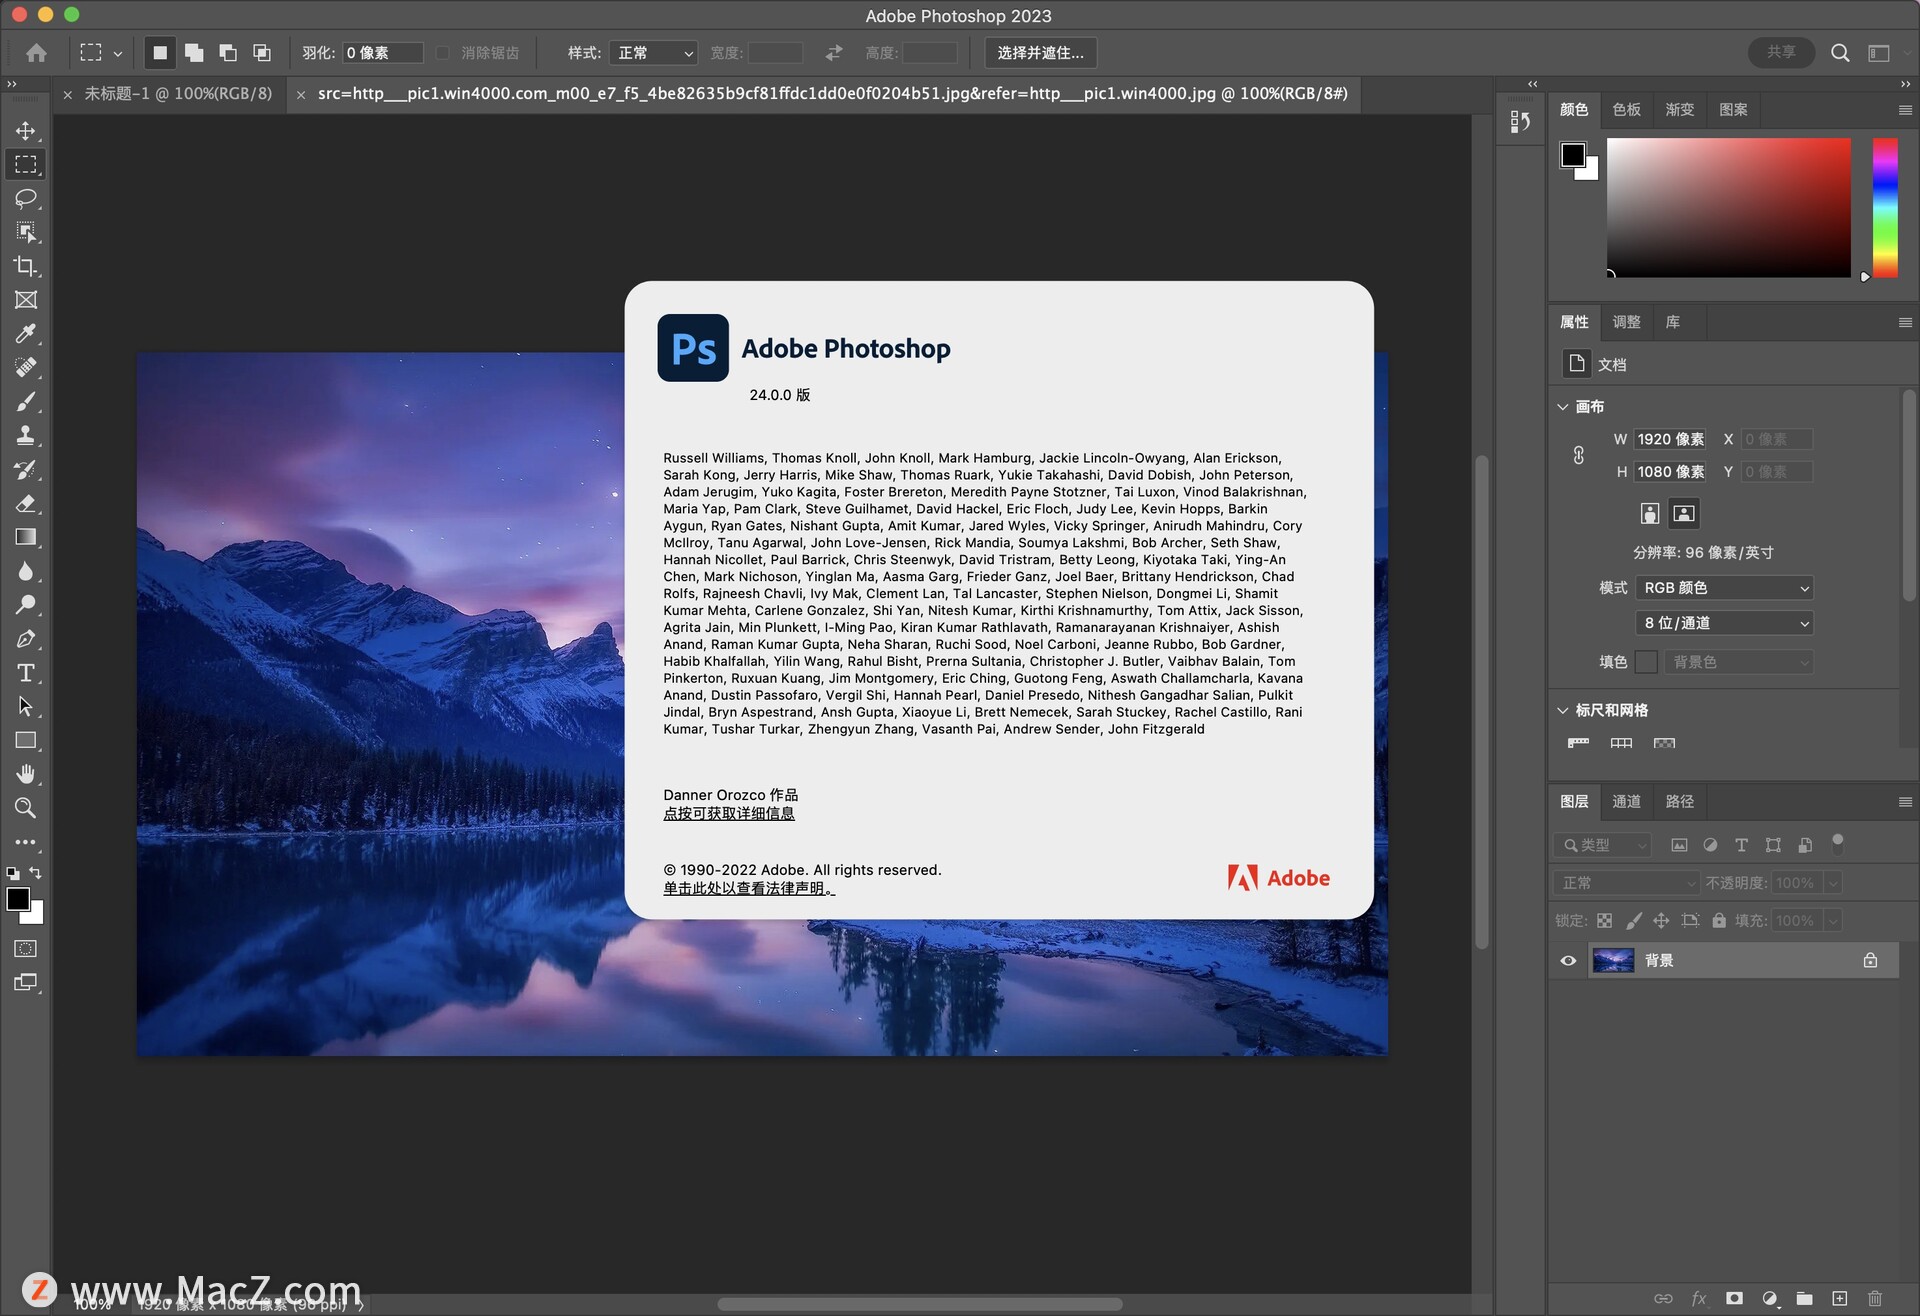Viewport: 1920px width, 1316px height.
Task: Click the 选择并遮住 button
Action: (x=1040, y=53)
